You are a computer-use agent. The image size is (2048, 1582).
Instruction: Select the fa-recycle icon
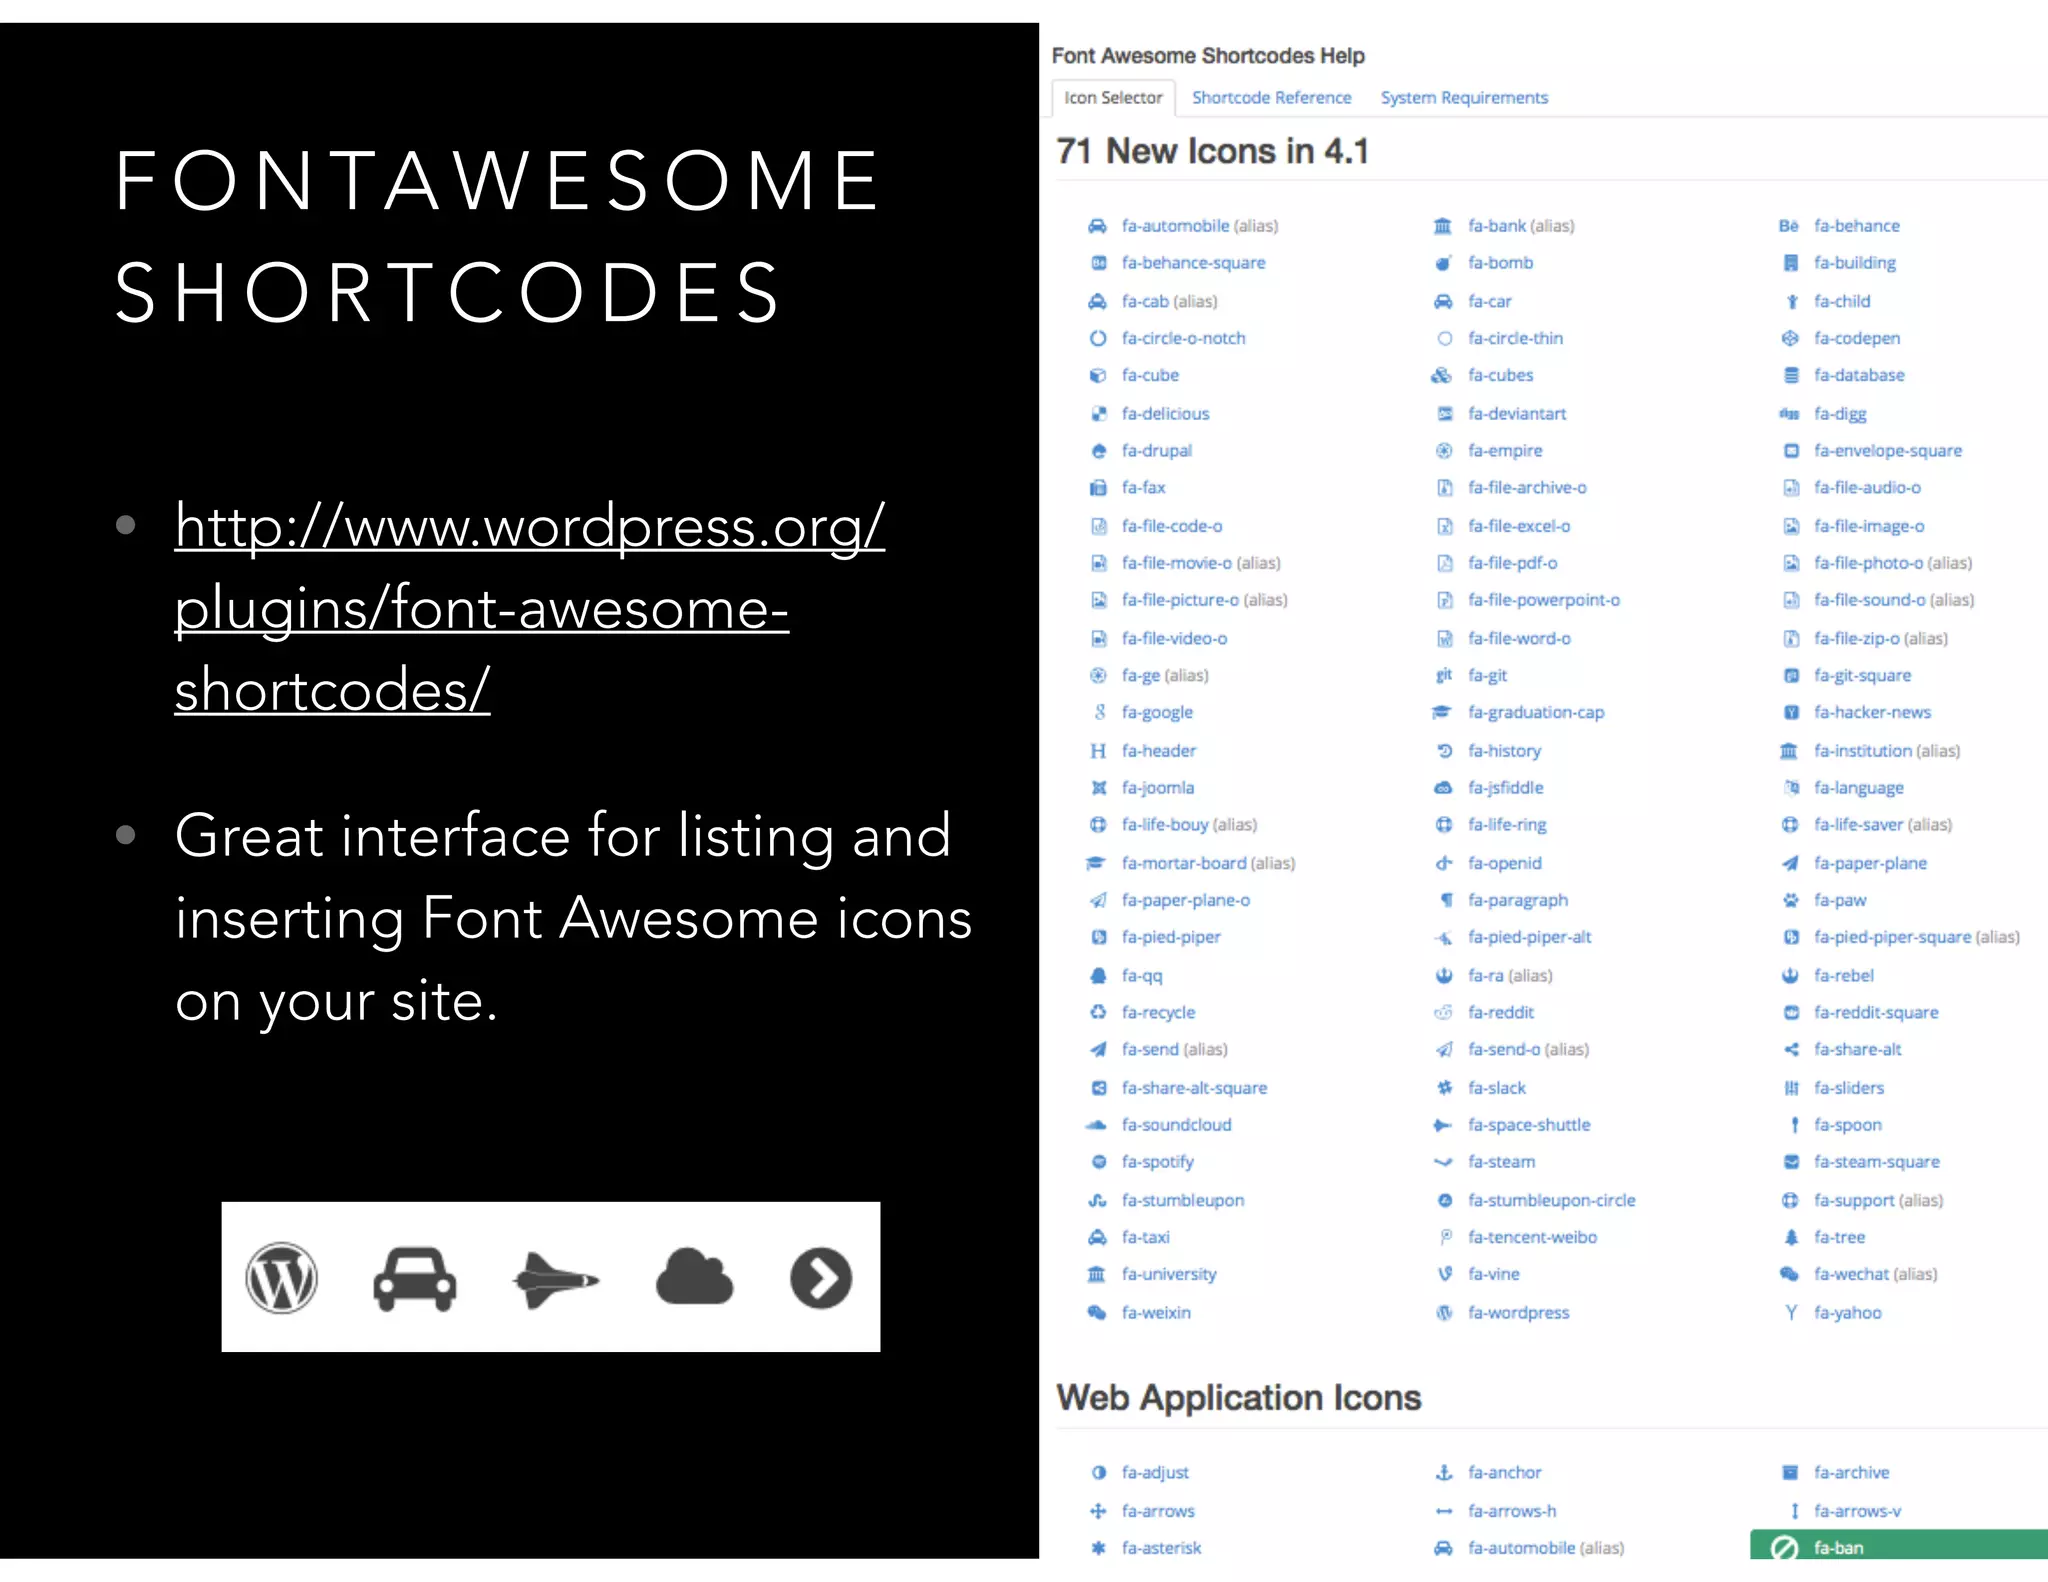[x=1098, y=1012]
